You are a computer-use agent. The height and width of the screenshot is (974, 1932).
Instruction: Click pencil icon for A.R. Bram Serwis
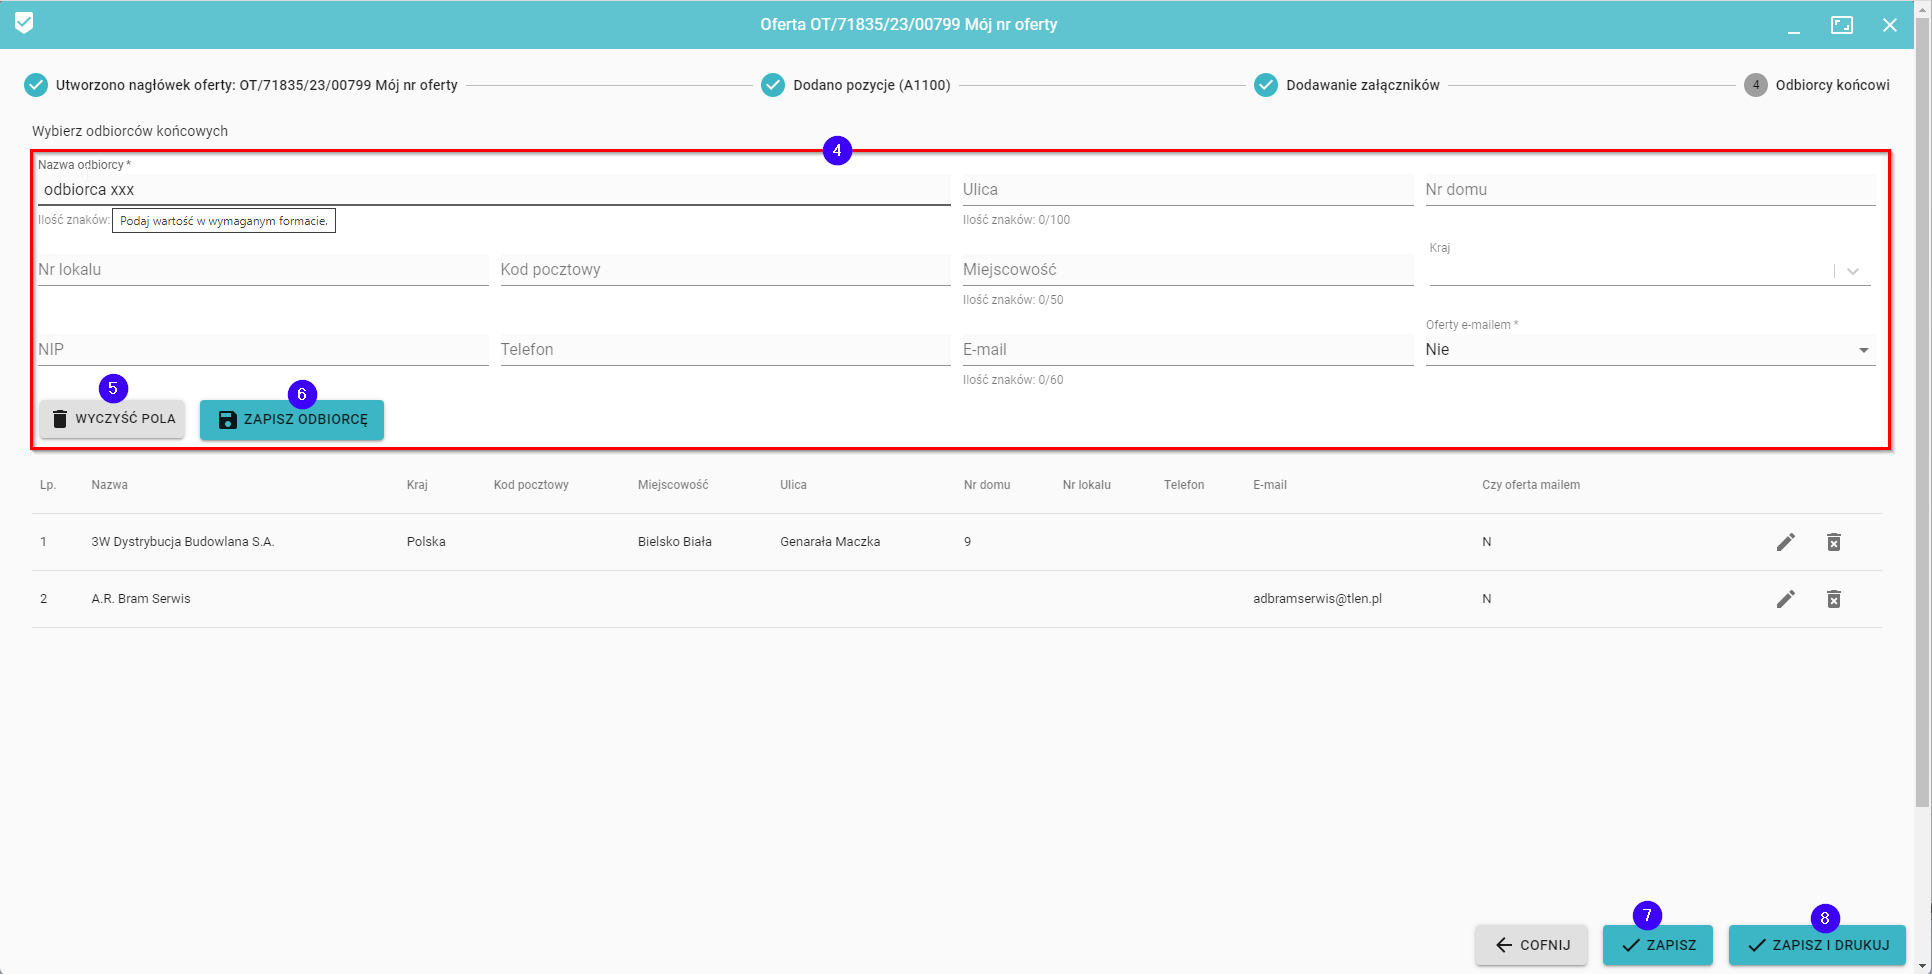1785,599
